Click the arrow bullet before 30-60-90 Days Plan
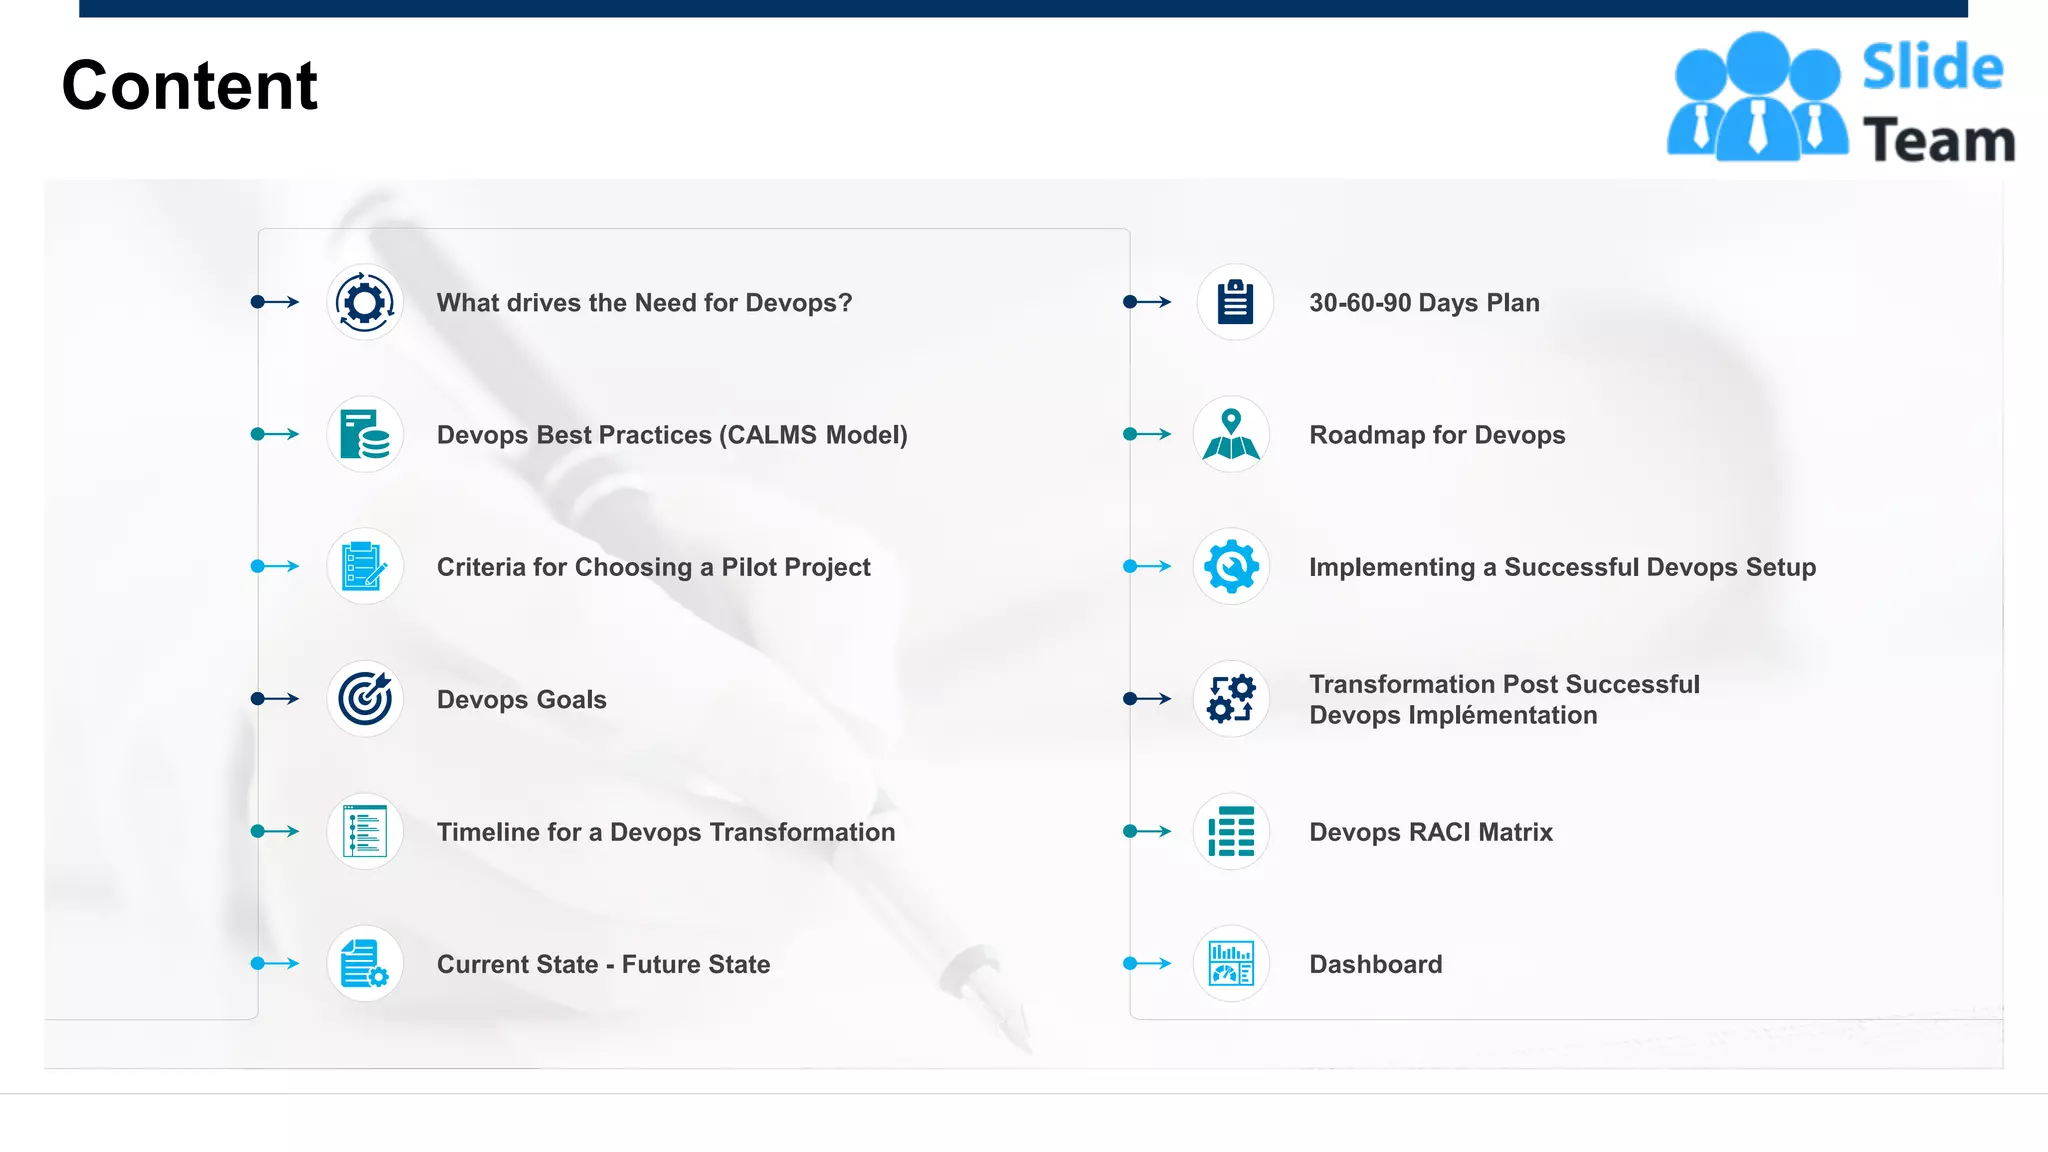This screenshot has width=2048, height=1152. (x=1147, y=302)
